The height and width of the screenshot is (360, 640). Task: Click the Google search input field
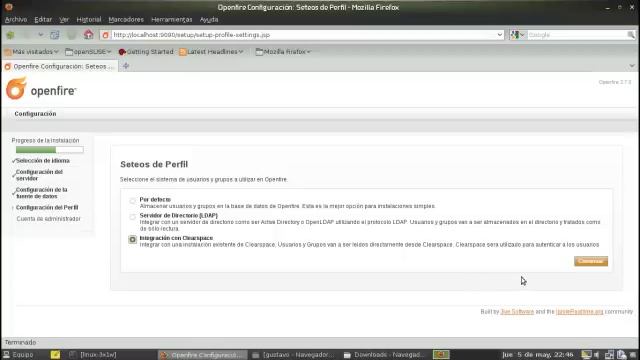[576, 35]
